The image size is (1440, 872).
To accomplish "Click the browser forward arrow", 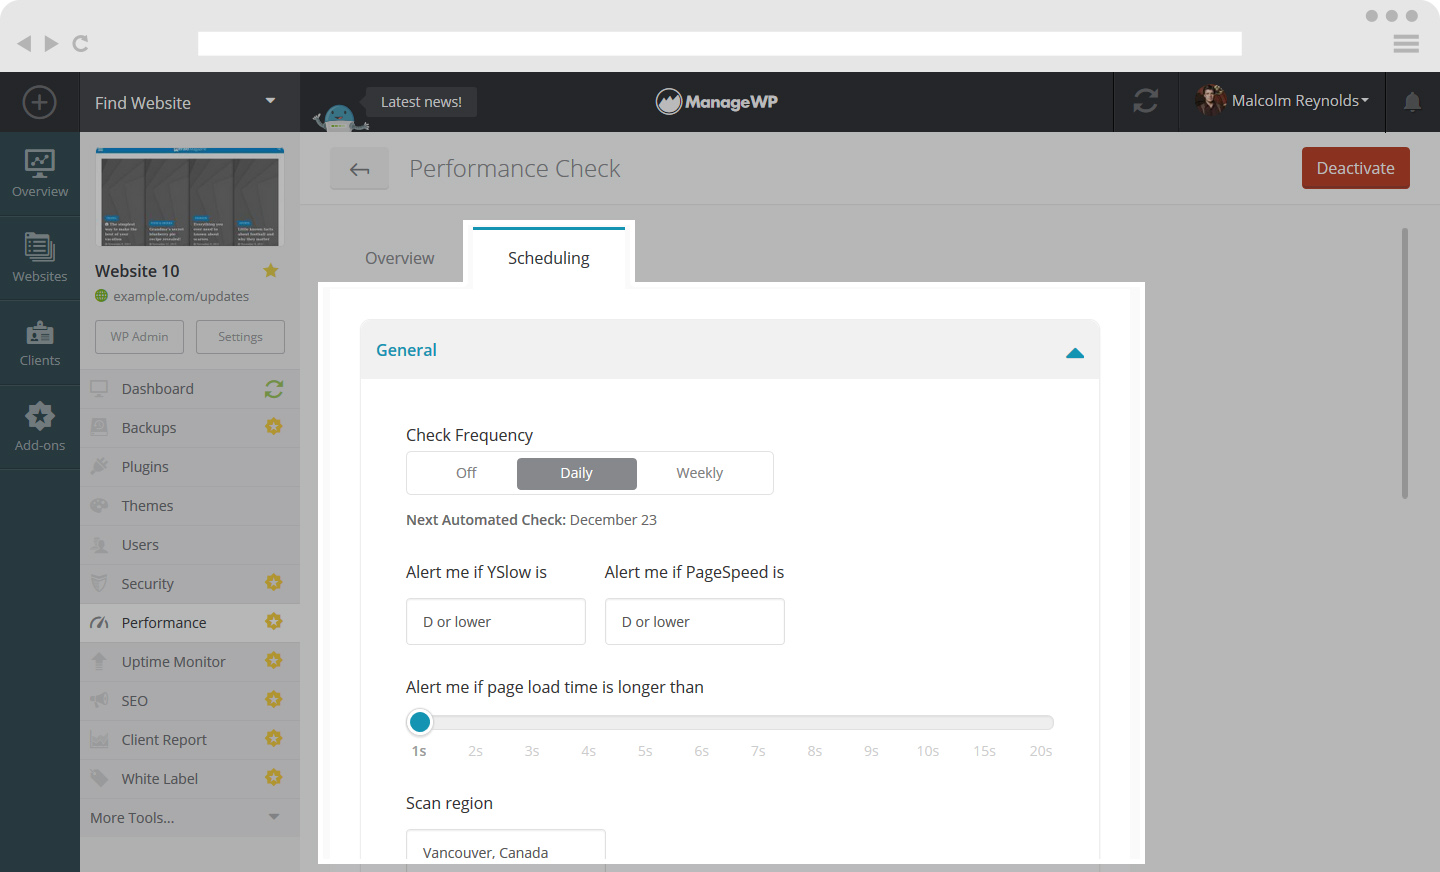I will (x=51, y=43).
